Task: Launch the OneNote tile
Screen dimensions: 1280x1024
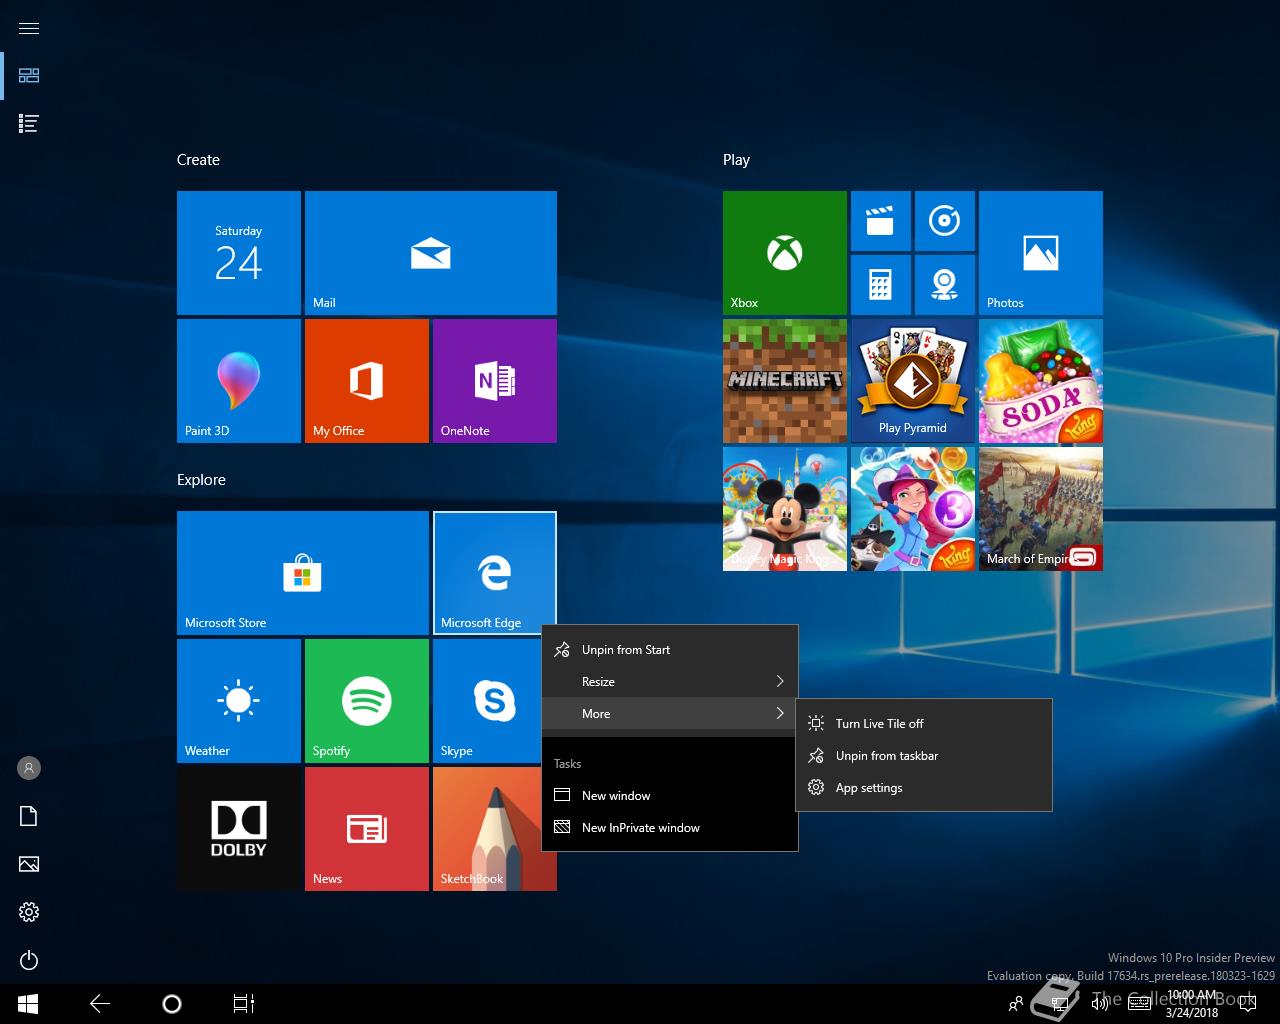Action: point(495,381)
